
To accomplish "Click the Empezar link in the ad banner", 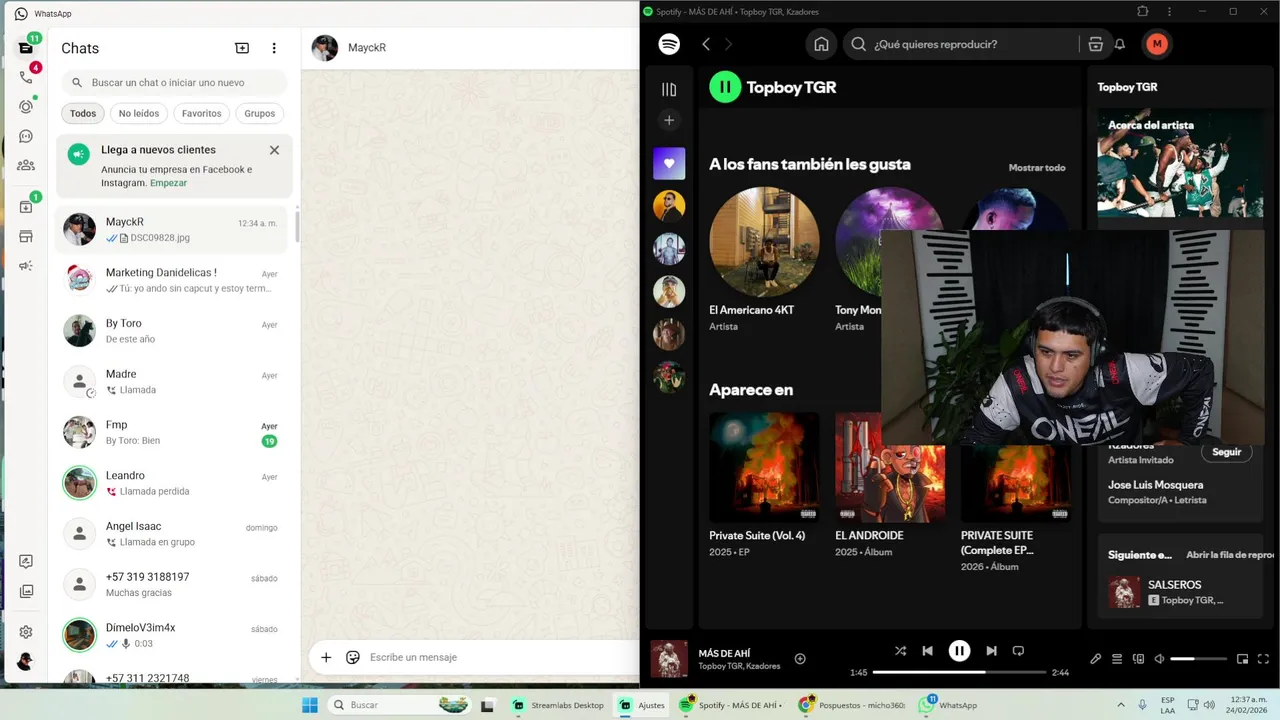I will 168,183.
